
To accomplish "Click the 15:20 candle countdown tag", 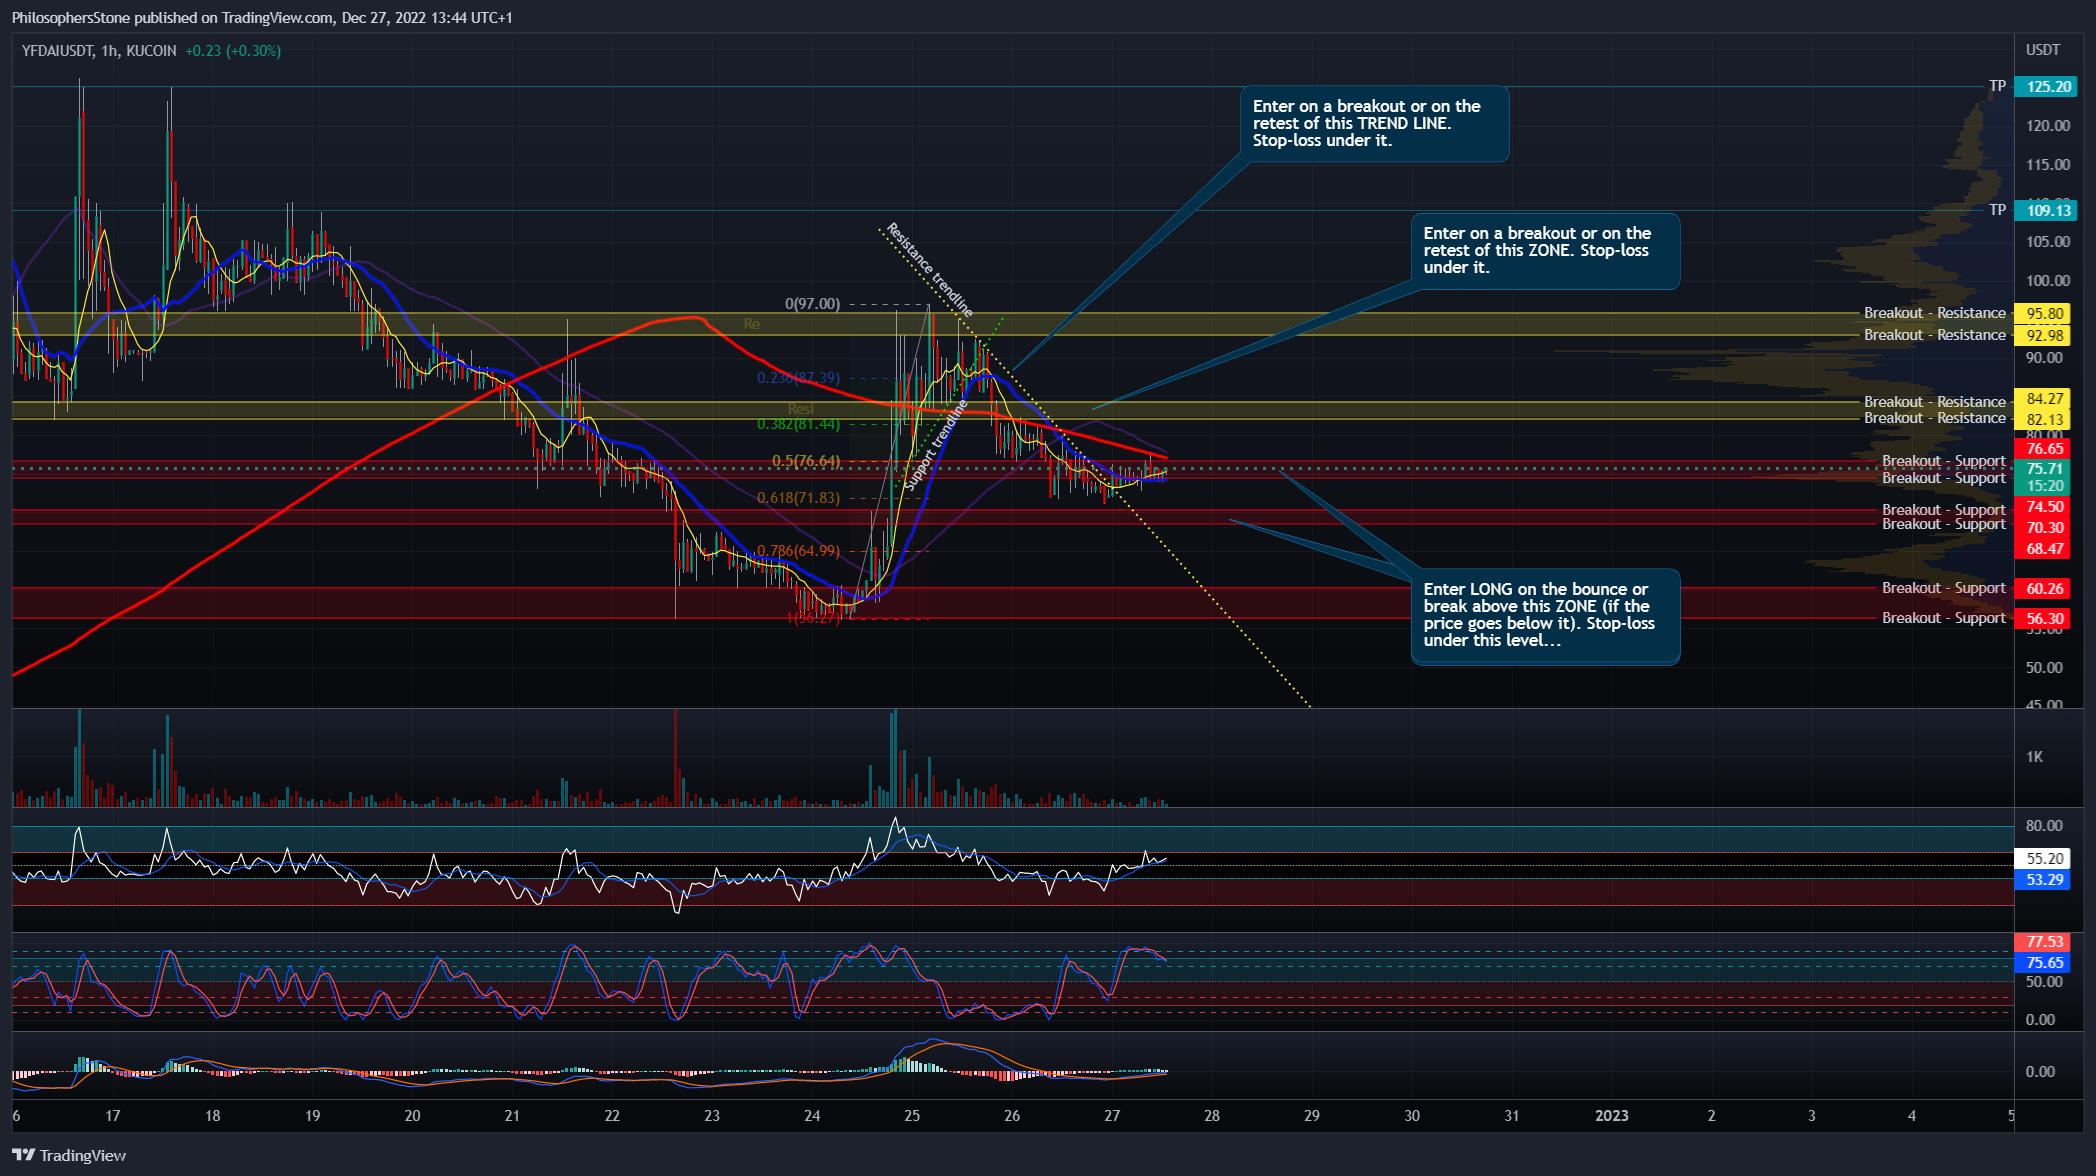I will pos(2043,486).
